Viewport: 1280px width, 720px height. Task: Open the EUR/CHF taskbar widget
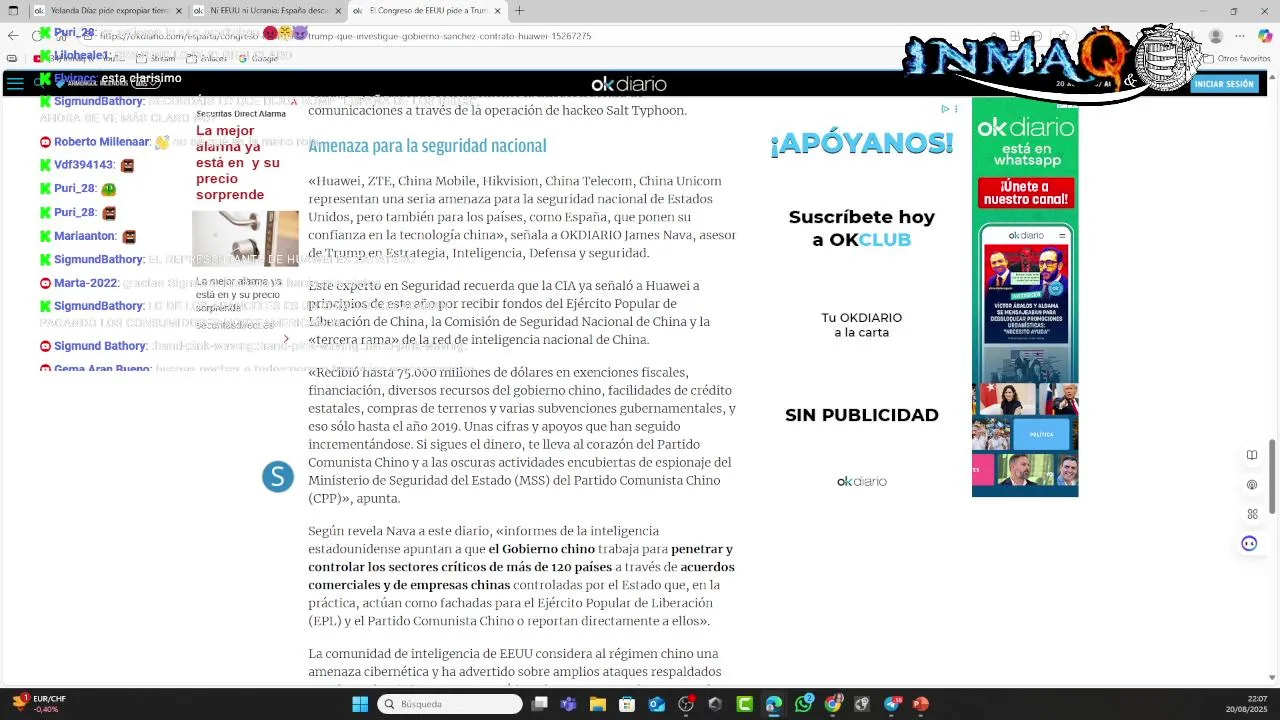(x=40, y=704)
